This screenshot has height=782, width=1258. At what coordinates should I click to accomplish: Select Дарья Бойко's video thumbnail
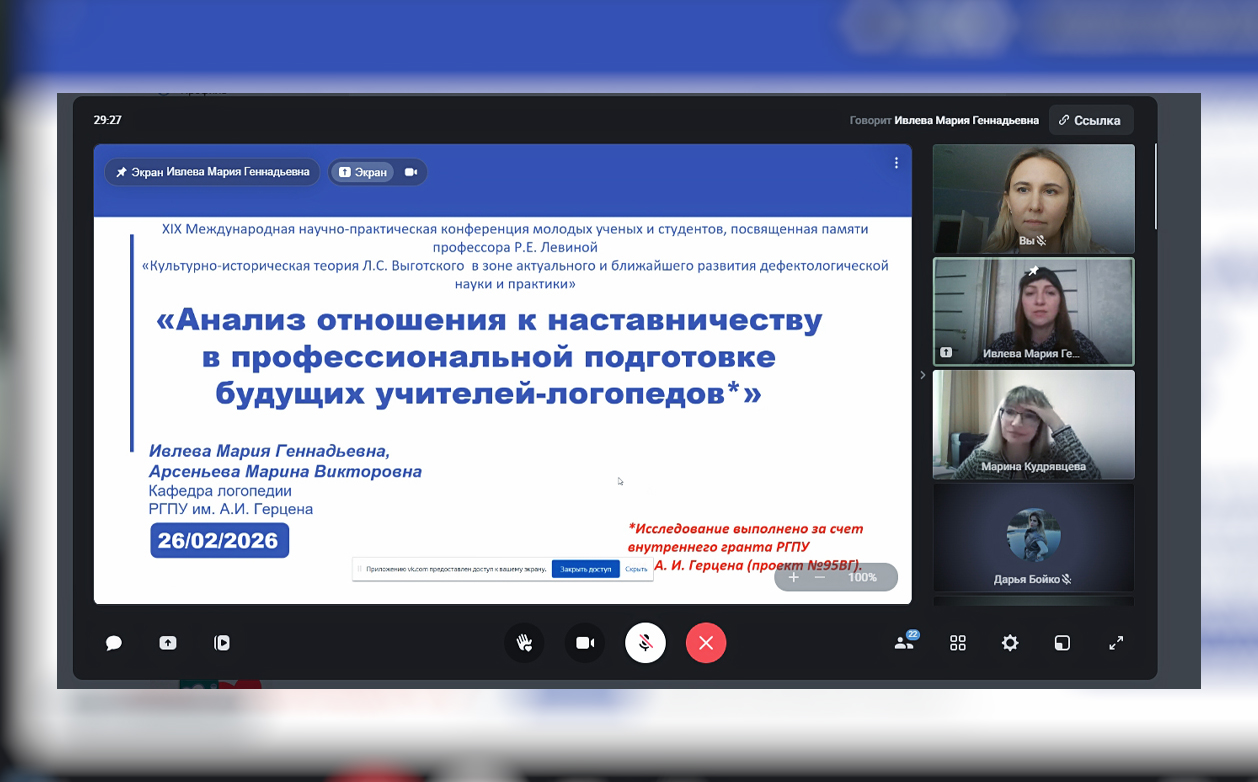point(1033,537)
